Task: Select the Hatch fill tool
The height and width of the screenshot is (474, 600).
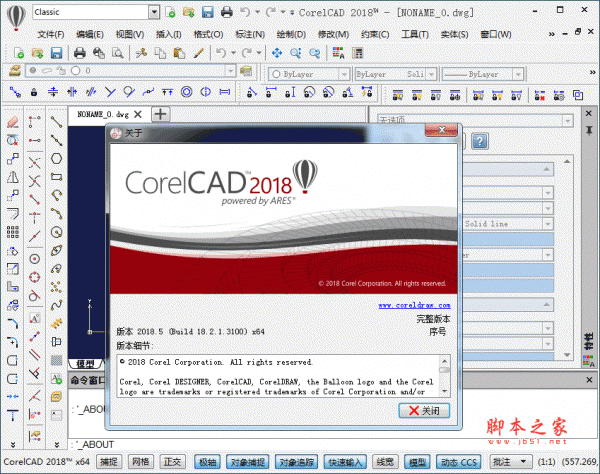Action: point(57,360)
